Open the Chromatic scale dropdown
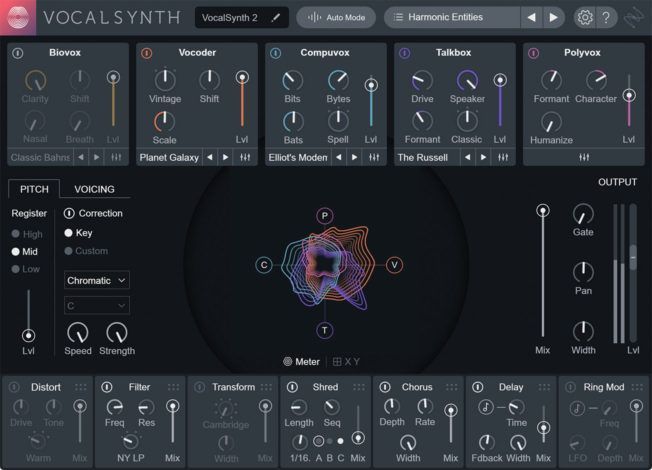The height and width of the screenshot is (470, 652). pos(96,280)
